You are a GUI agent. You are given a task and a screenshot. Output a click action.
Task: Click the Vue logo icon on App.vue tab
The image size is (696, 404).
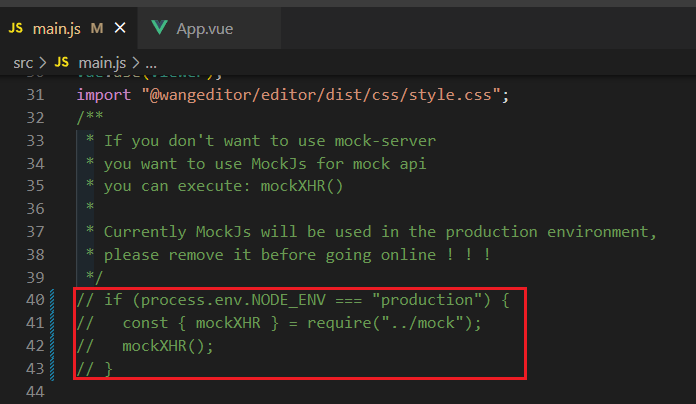(x=159, y=28)
